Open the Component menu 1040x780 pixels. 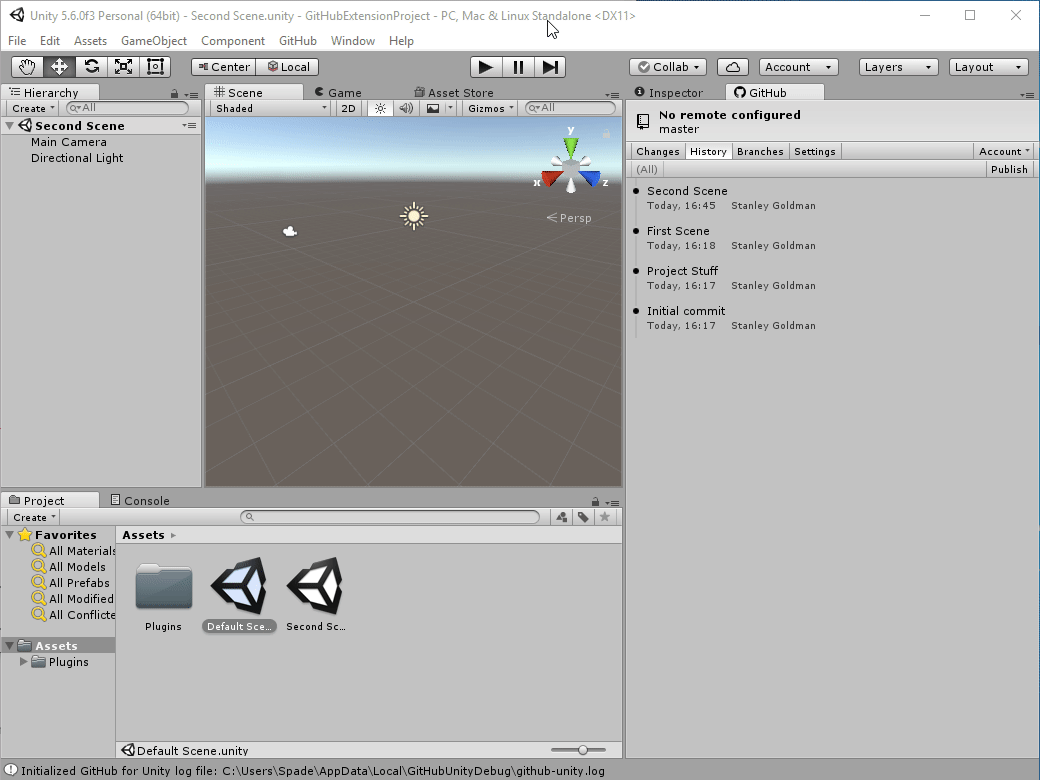tap(233, 40)
